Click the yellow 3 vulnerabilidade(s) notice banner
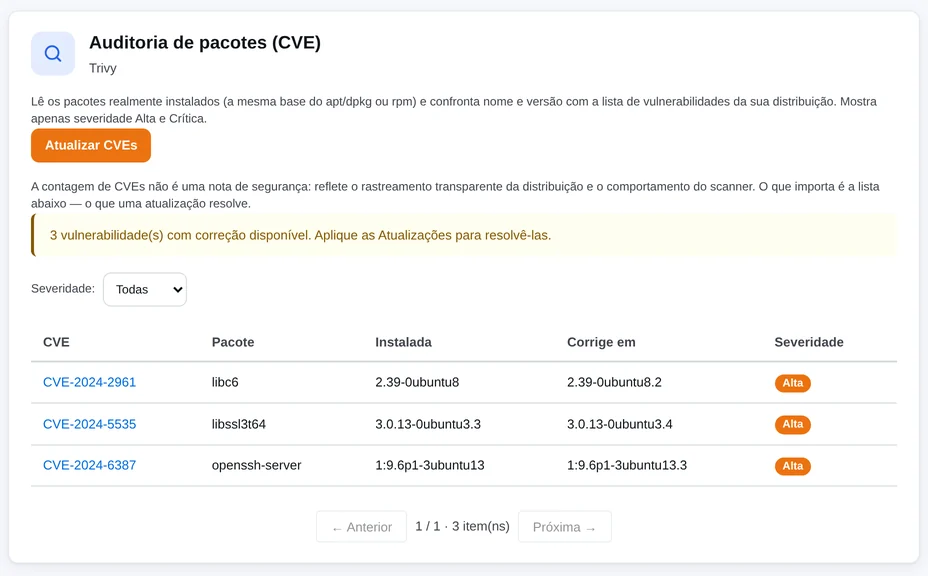The height and width of the screenshot is (576, 928). click(x=464, y=236)
